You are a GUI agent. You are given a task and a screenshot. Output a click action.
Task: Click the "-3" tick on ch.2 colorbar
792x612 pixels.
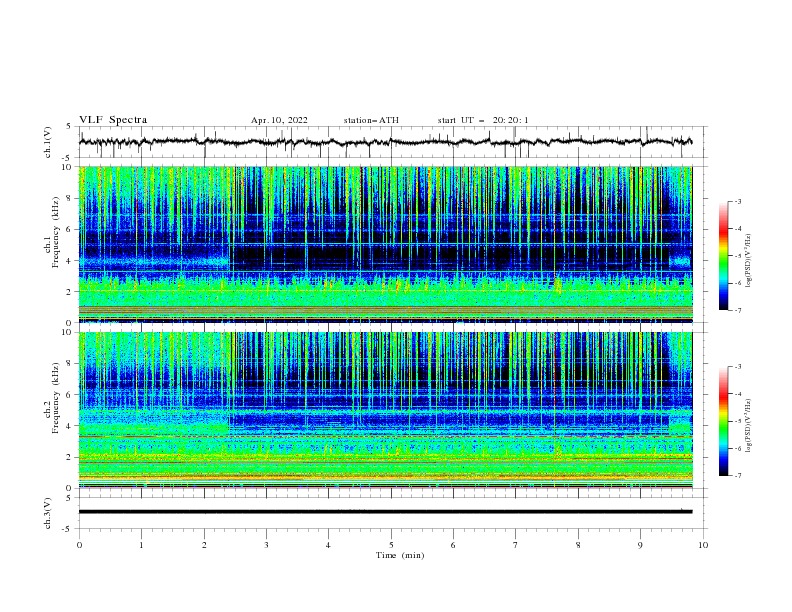(x=738, y=367)
